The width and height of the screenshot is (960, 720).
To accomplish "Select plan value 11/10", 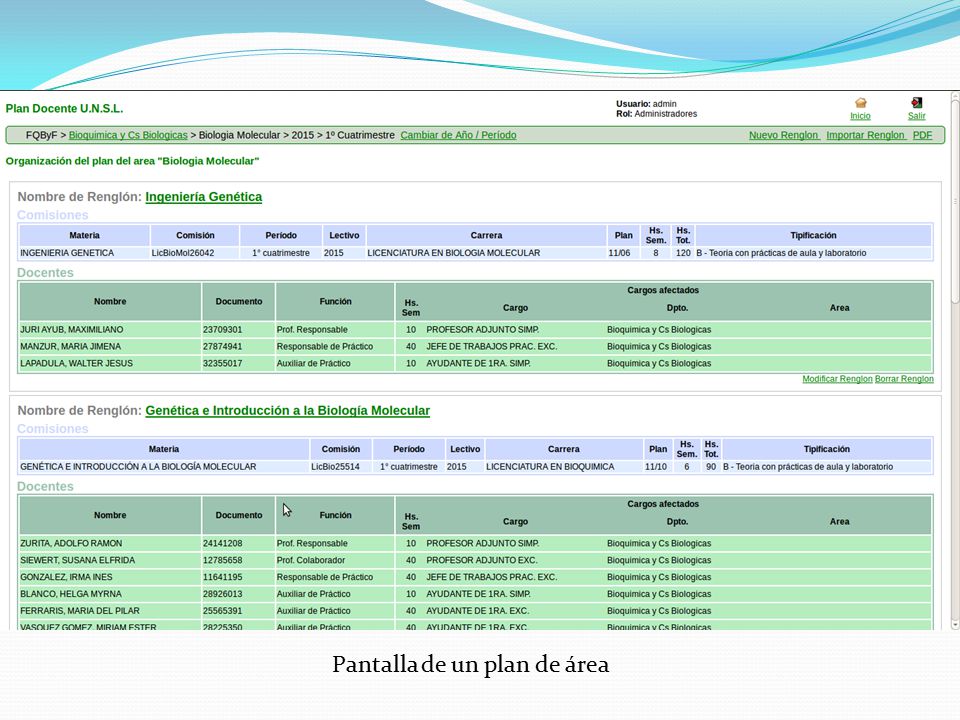I will click(656, 467).
